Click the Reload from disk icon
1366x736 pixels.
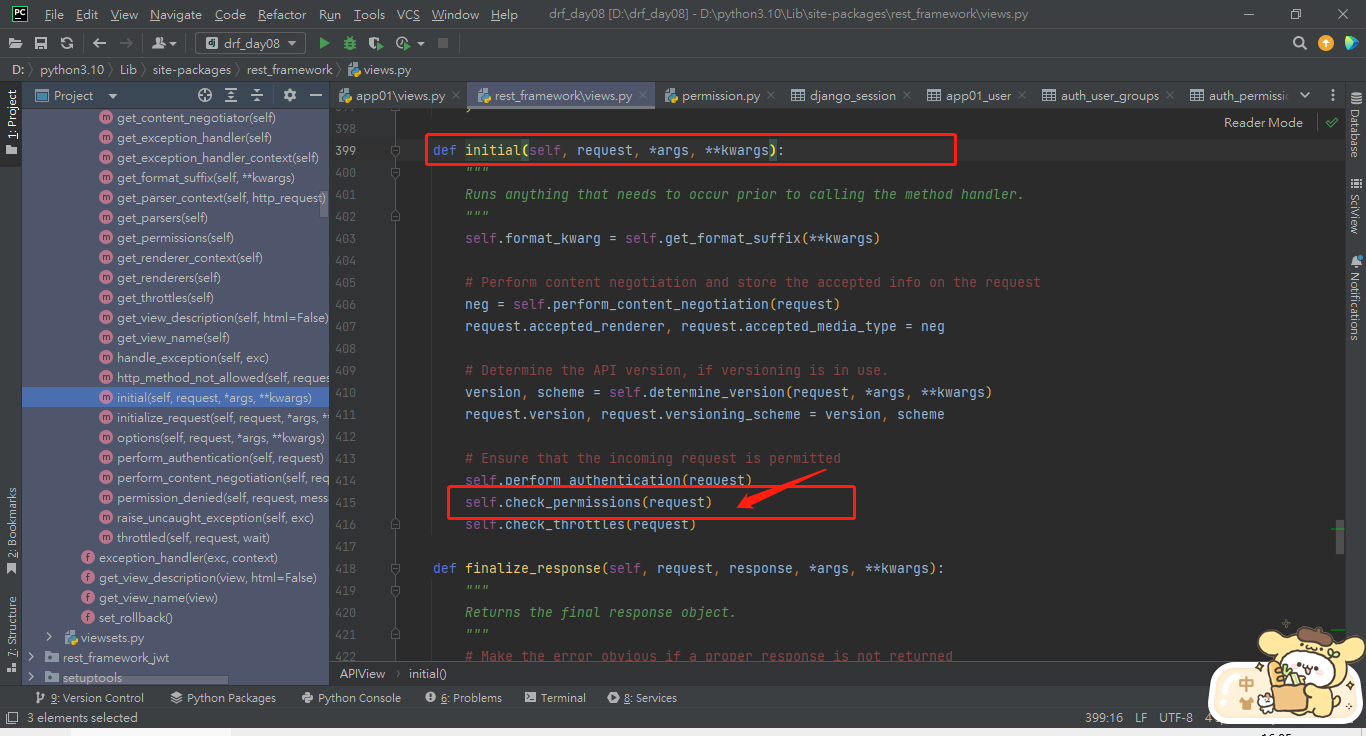tap(66, 43)
